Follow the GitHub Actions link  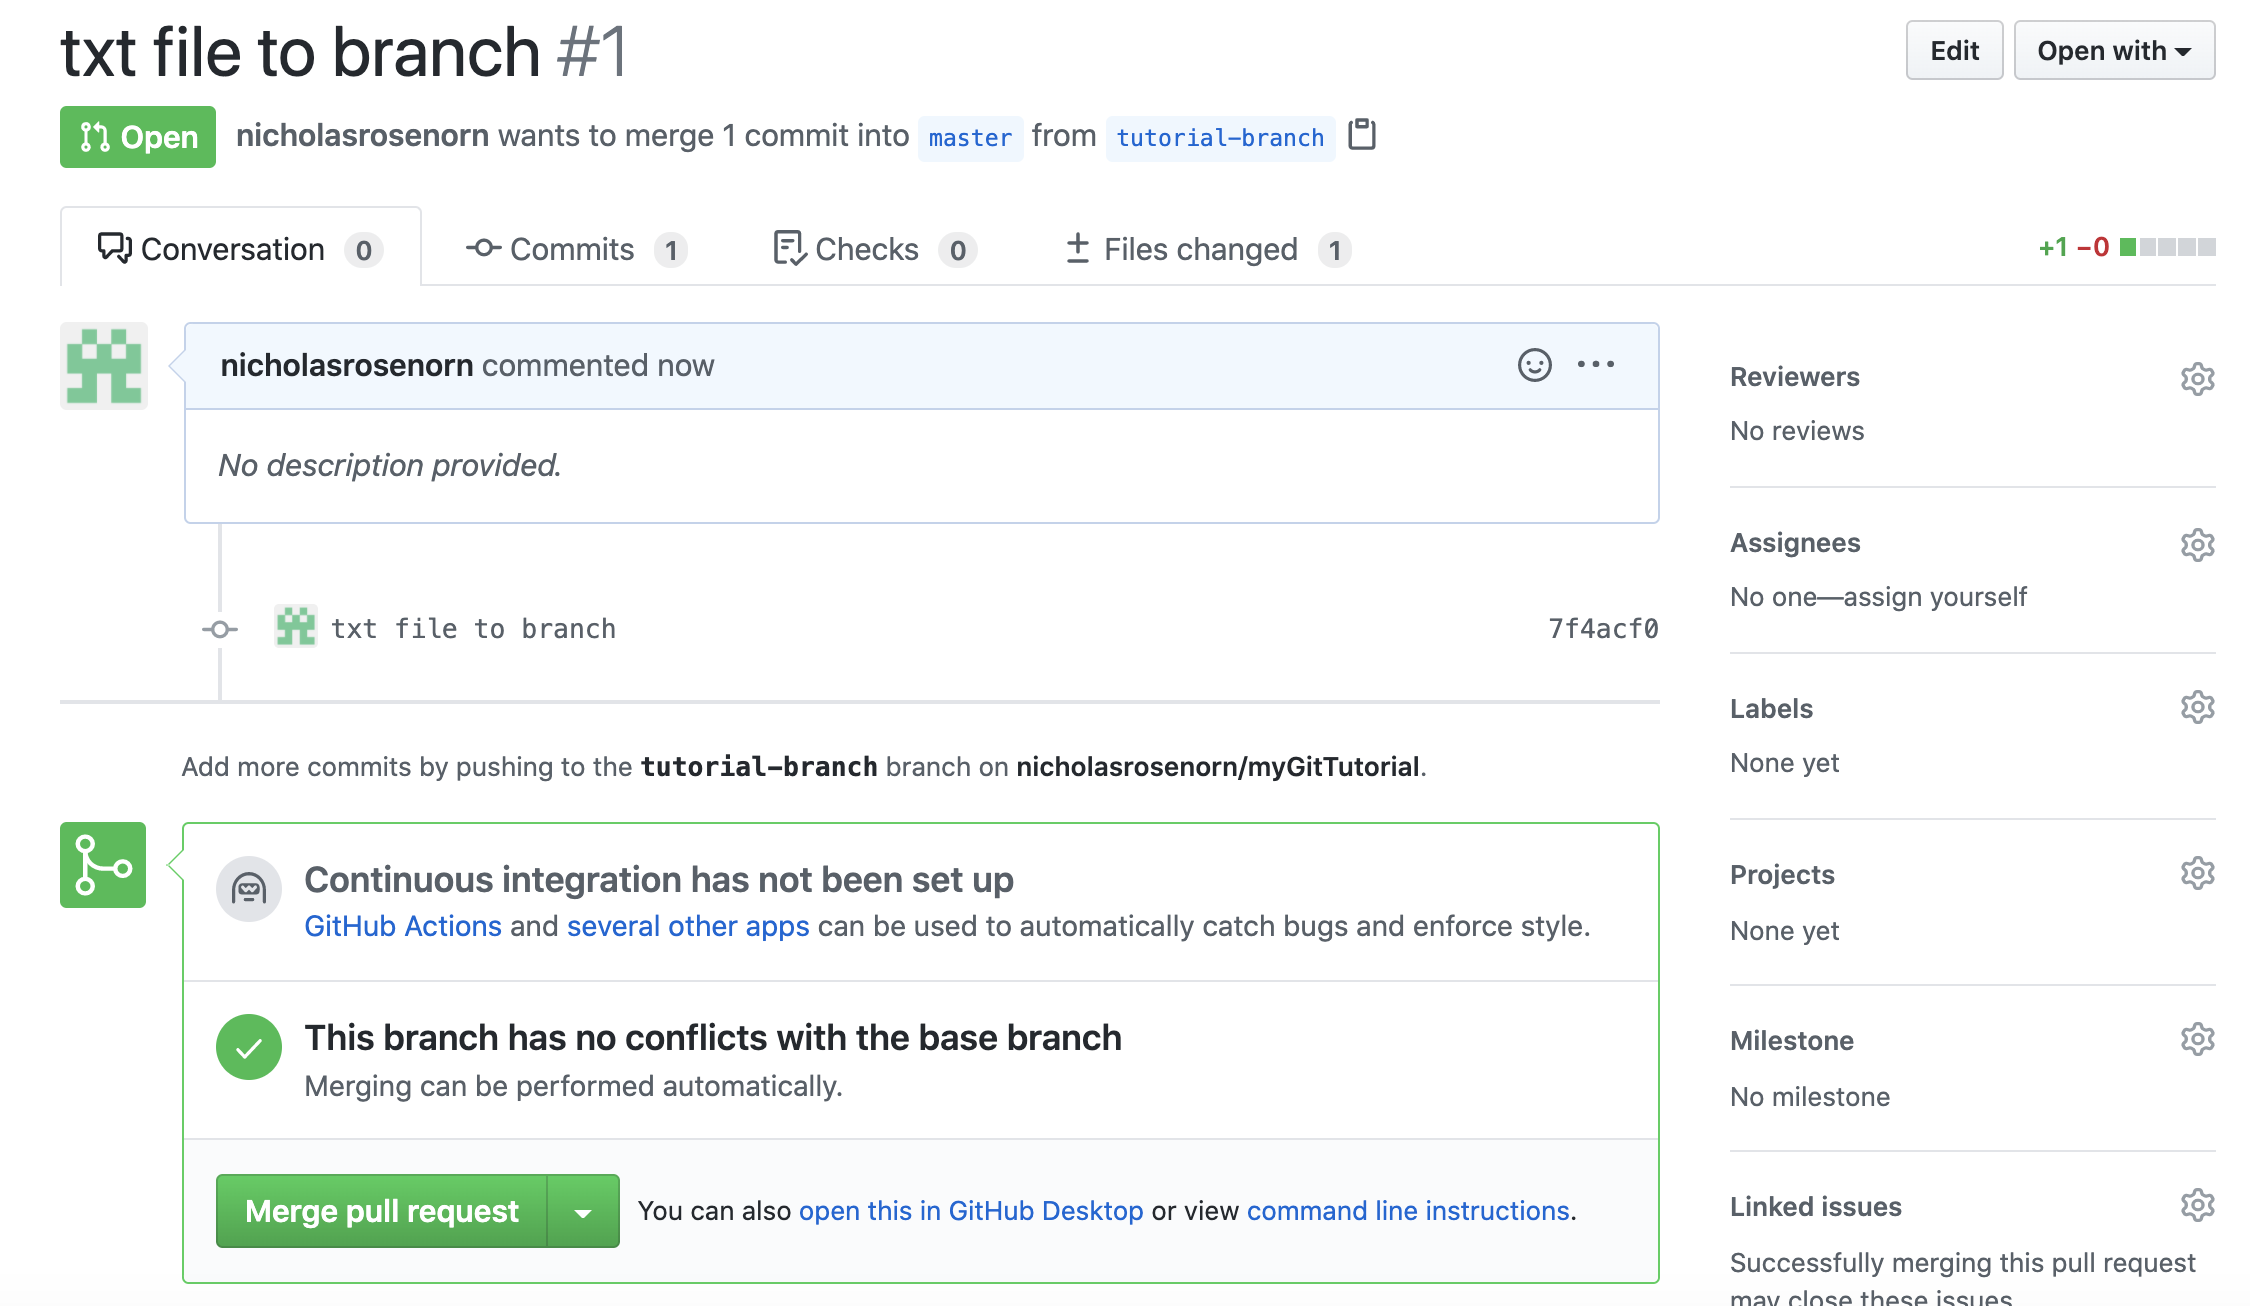click(403, 926)
